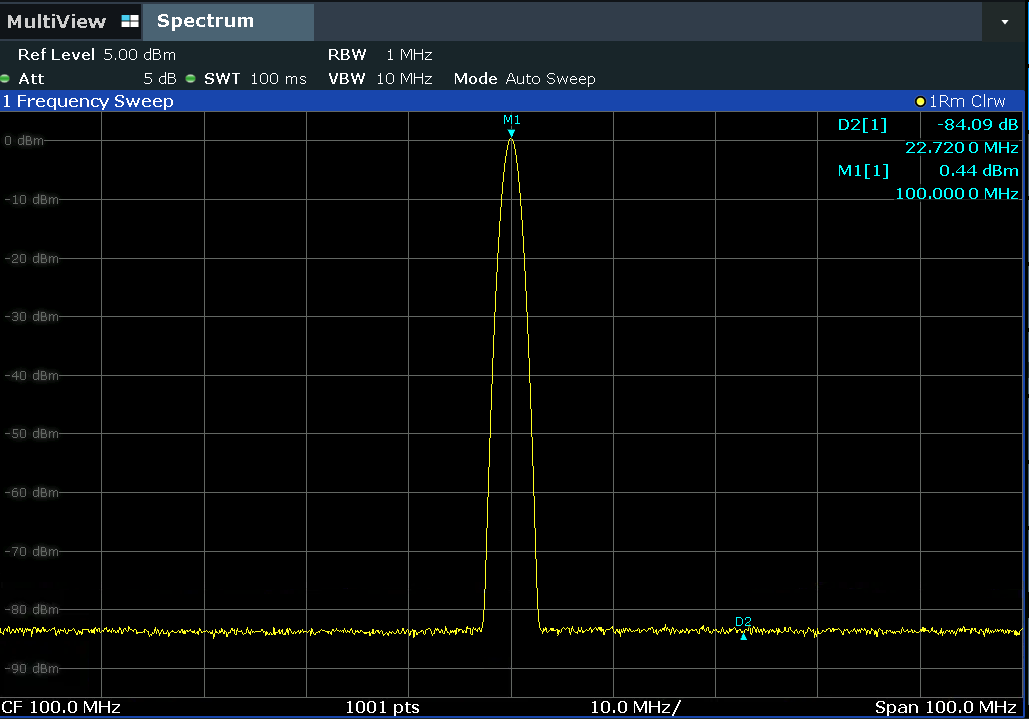This screenshot has height=719, width=1029.
Task: Click the -20 dBm axis label
Action: click(31, 258)
